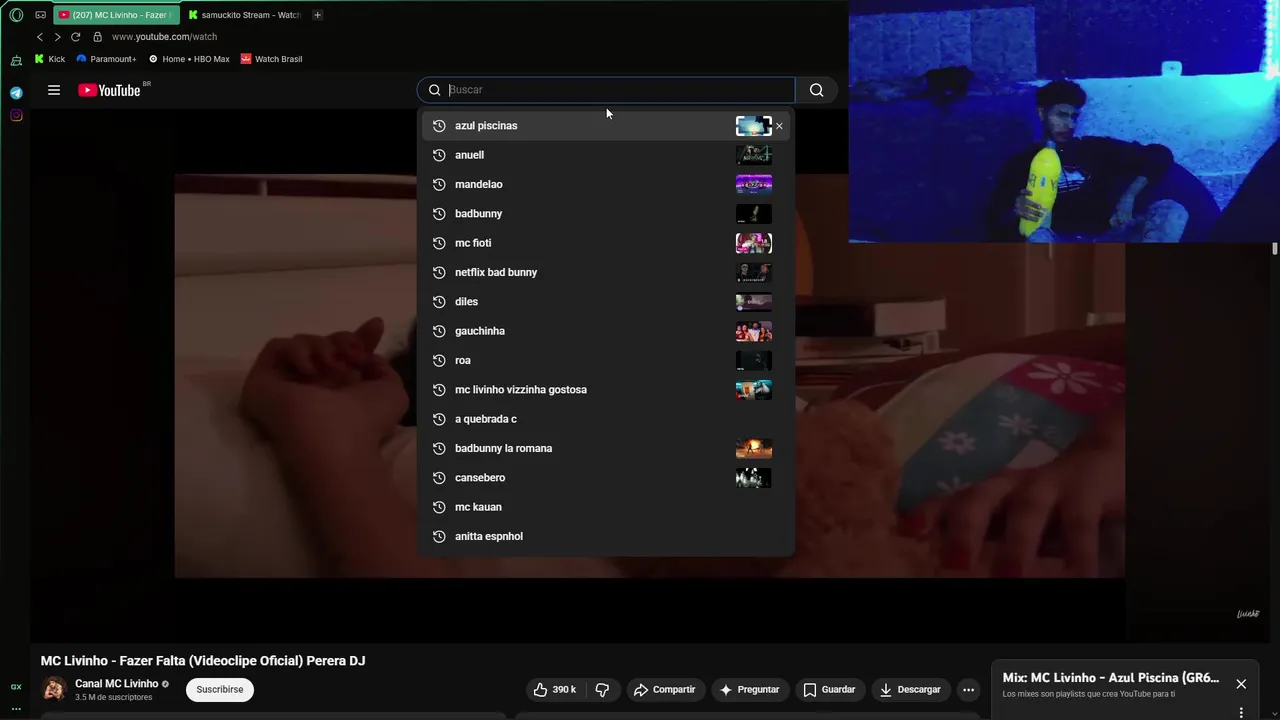Open the Watch Brasil bookmark
This screenshot has height=720, width=1280.
(x=271, y=59)
